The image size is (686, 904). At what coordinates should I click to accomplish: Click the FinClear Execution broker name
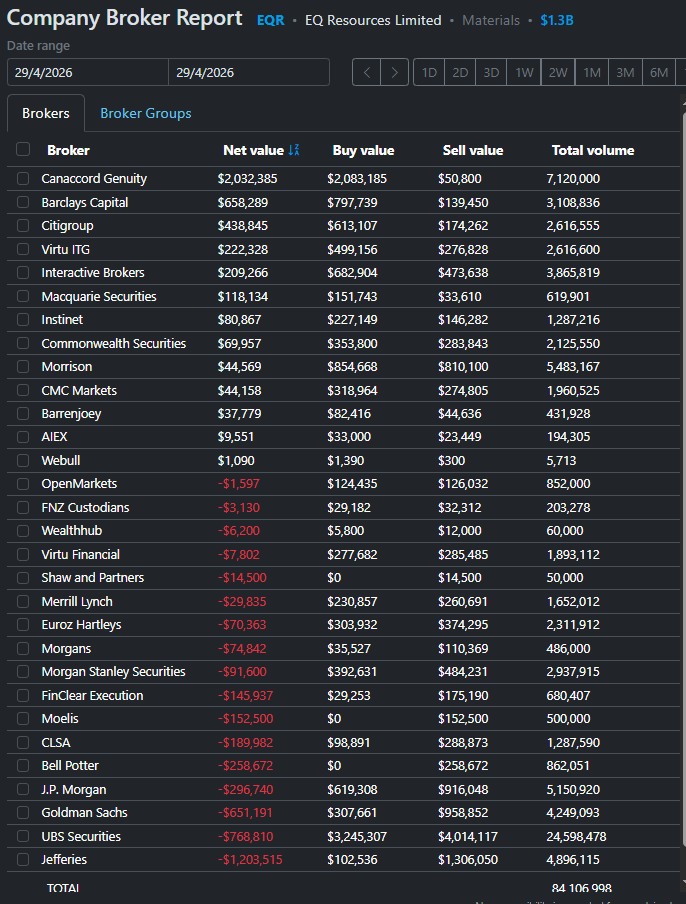pos(92,695)
